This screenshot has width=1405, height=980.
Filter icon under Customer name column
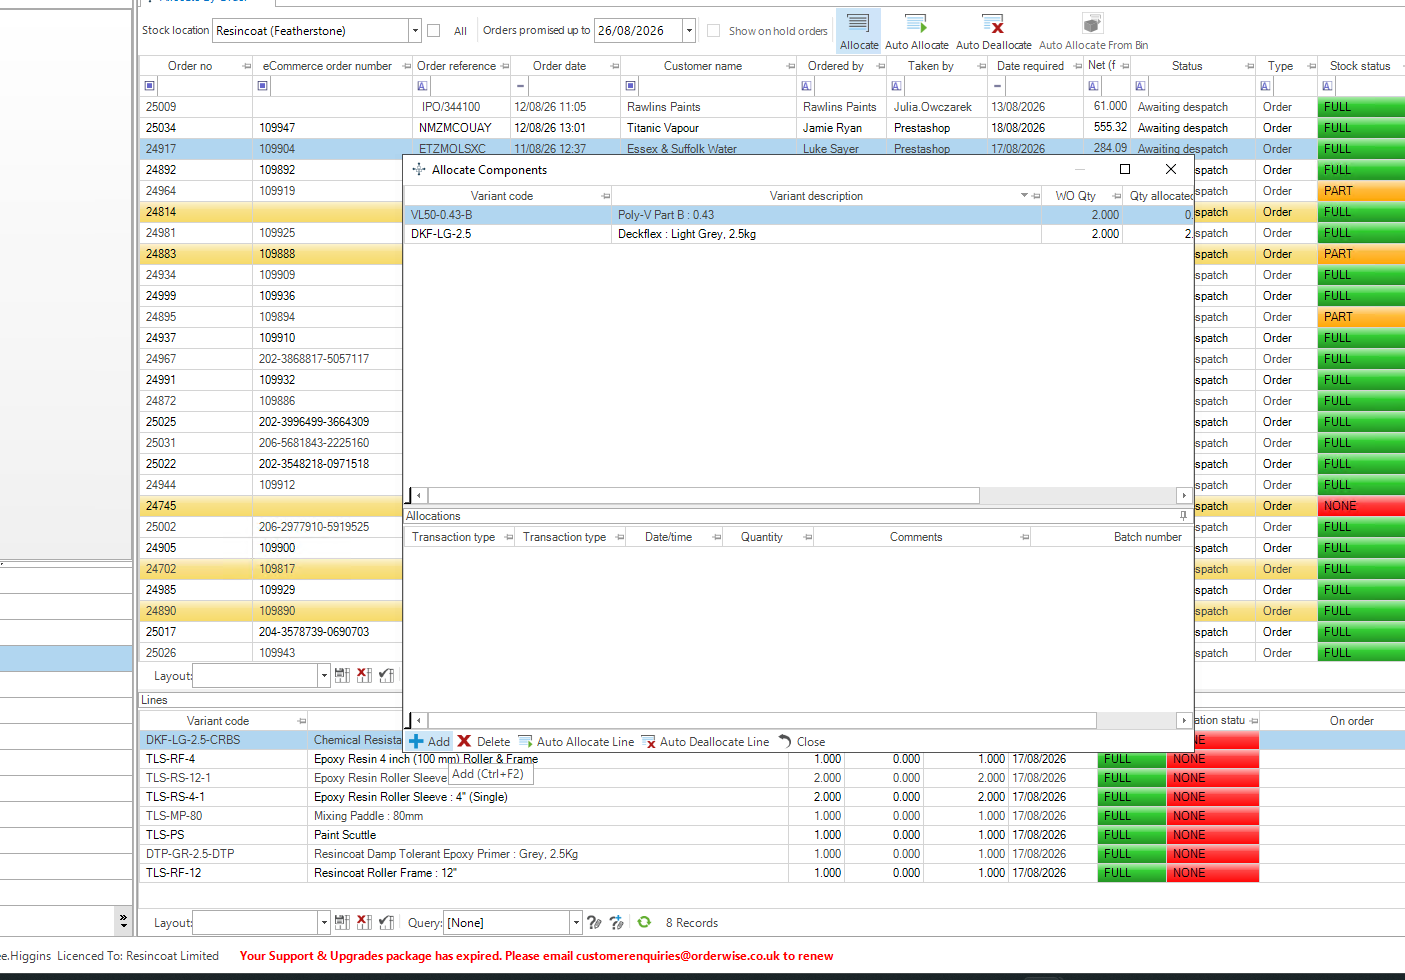click(630, 86)
